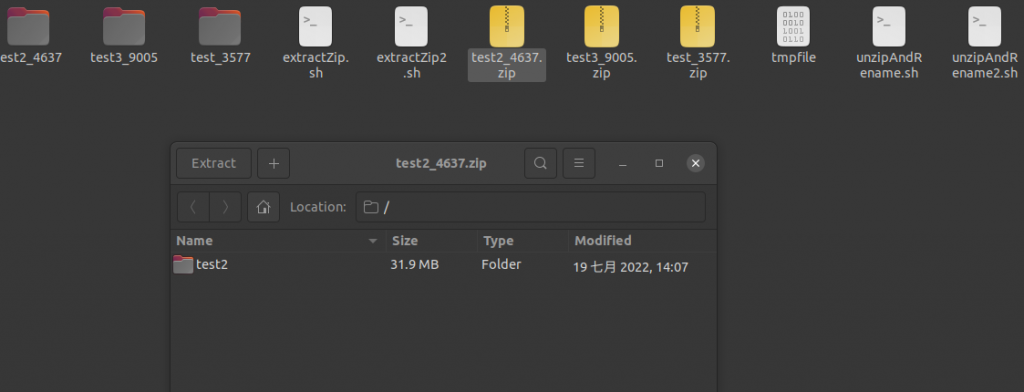Click the Location path input field

click(x=530, y=207)
